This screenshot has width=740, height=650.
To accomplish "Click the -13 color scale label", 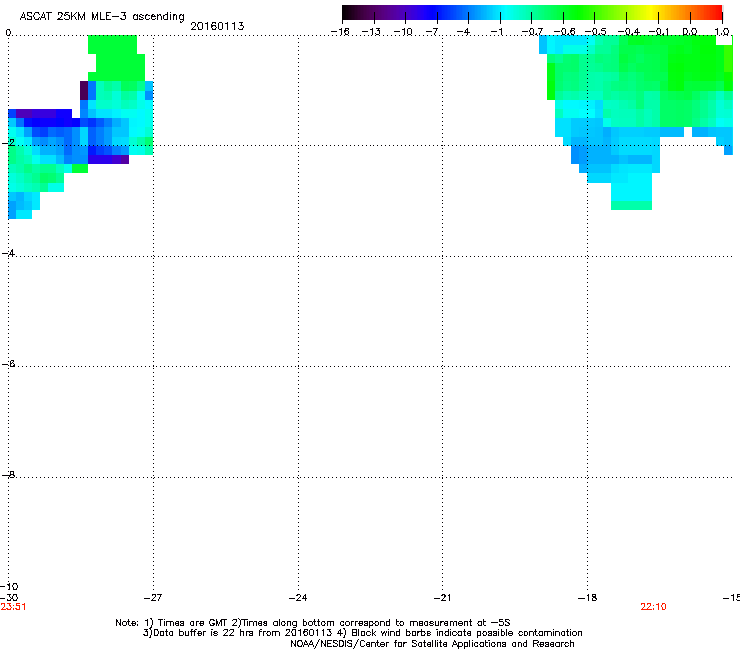I will click(x=371, y=32).
